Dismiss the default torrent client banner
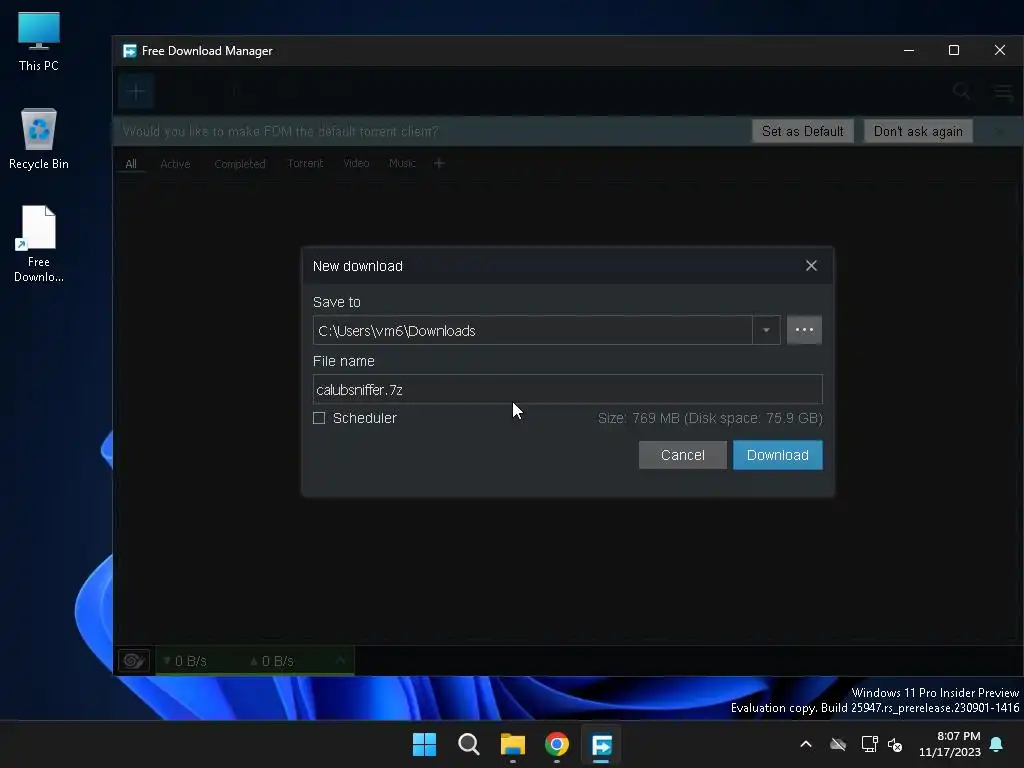 click(x=999, y=131)
